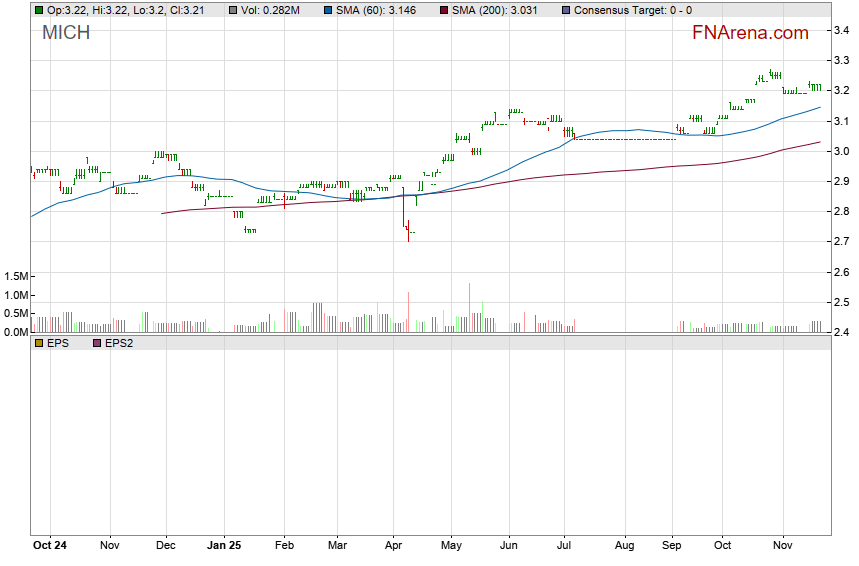Select the Jan 25 label on time axis
This screenshot has width=859, height=566.
[x=225, y=546]
